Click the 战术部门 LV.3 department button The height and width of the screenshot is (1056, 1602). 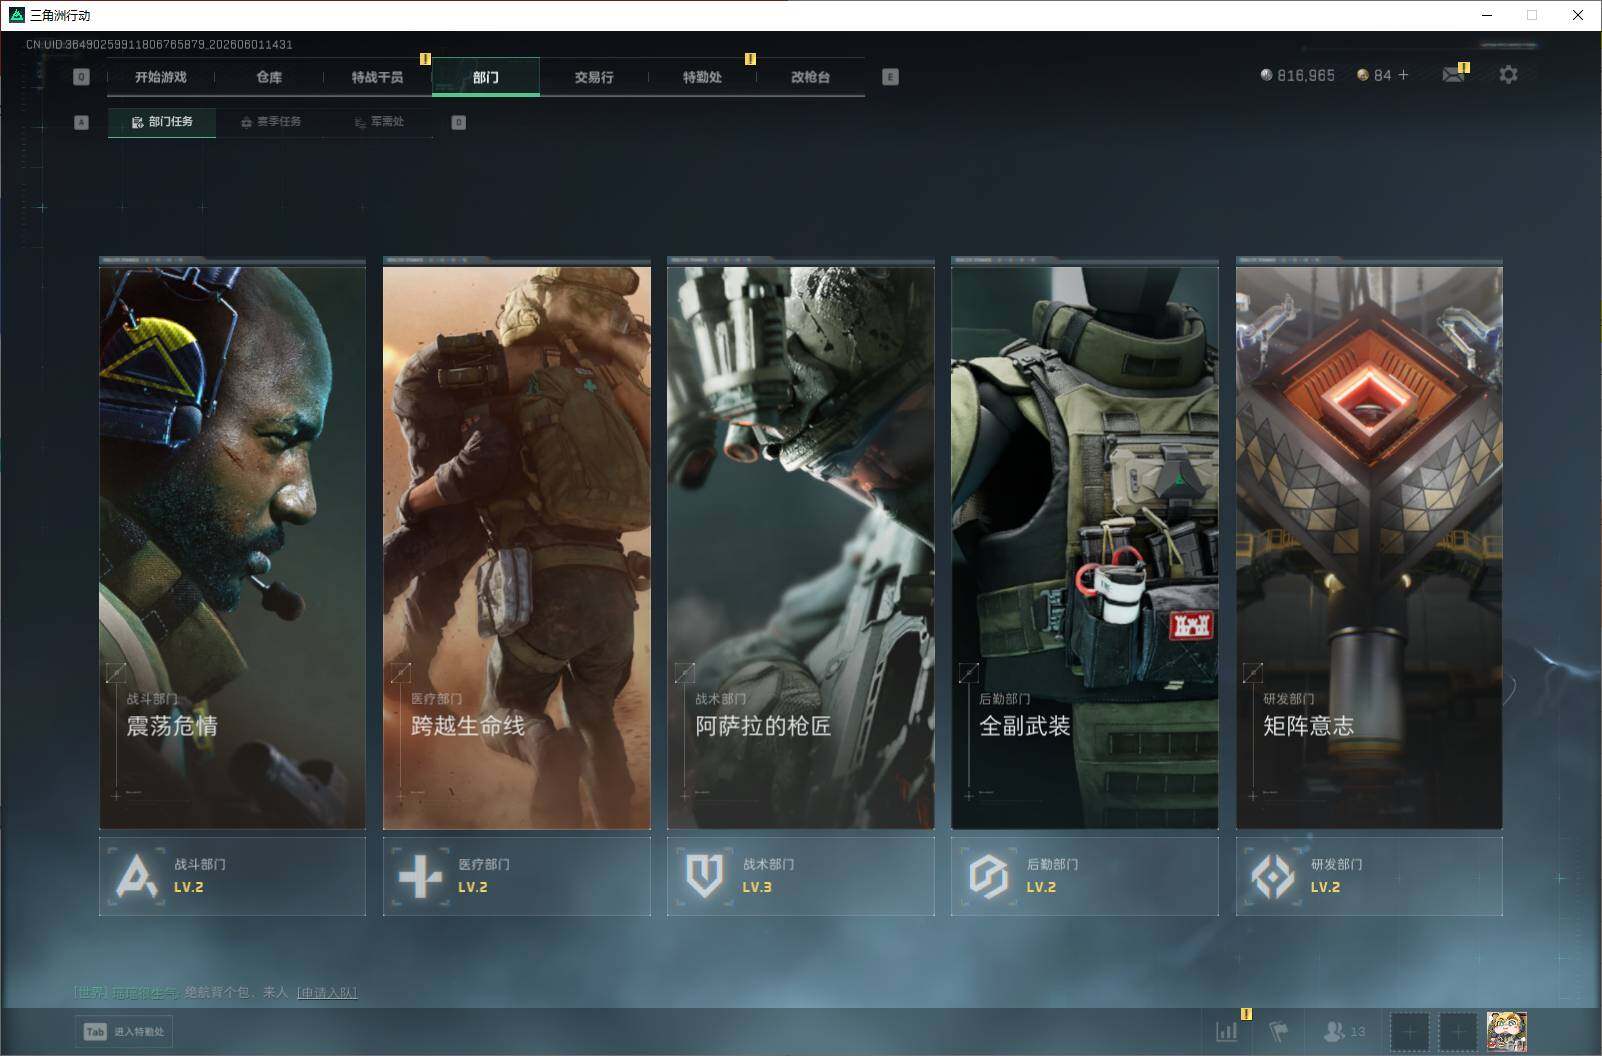click(800, 876)
